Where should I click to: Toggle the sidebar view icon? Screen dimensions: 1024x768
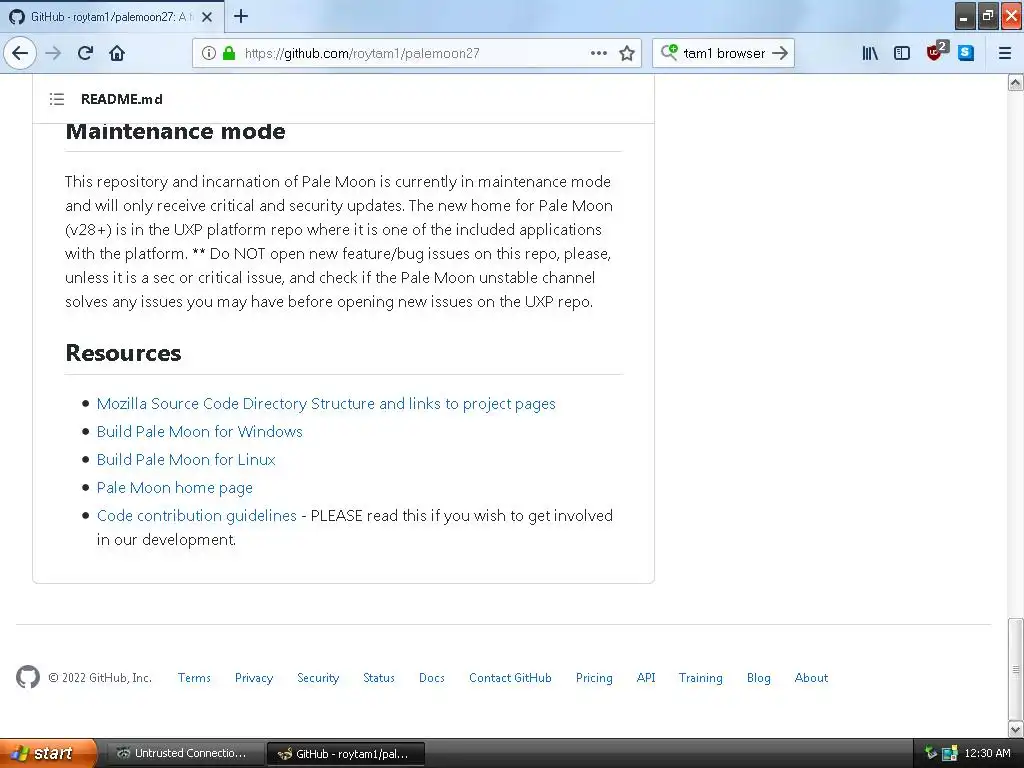(902, 53)
